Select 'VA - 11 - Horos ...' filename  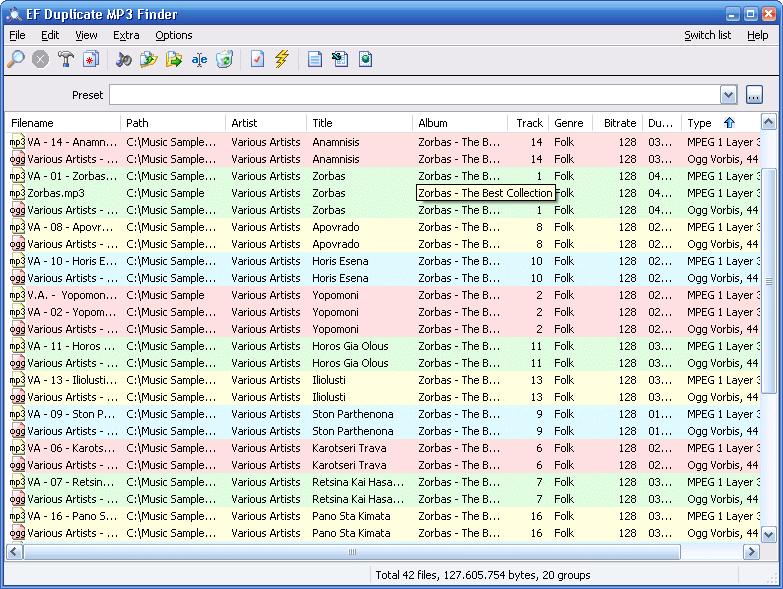point(71,346)
